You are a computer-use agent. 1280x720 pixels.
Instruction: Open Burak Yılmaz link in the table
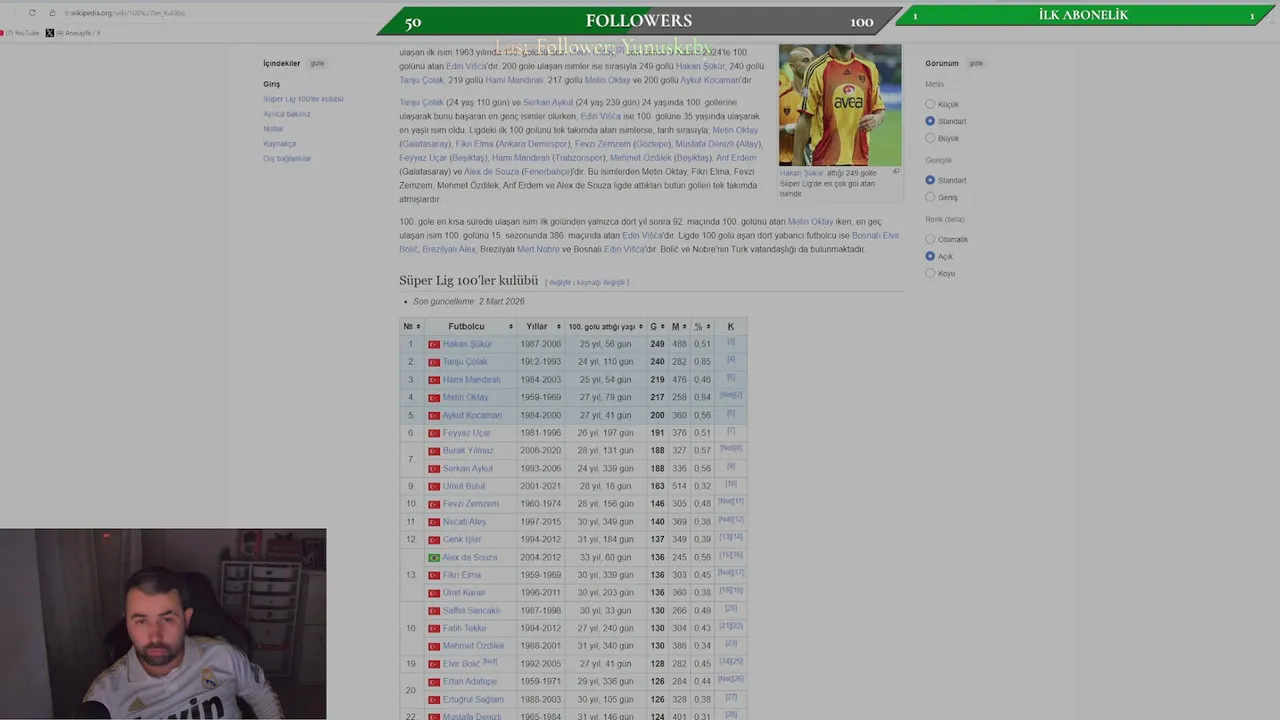(468, 451)
